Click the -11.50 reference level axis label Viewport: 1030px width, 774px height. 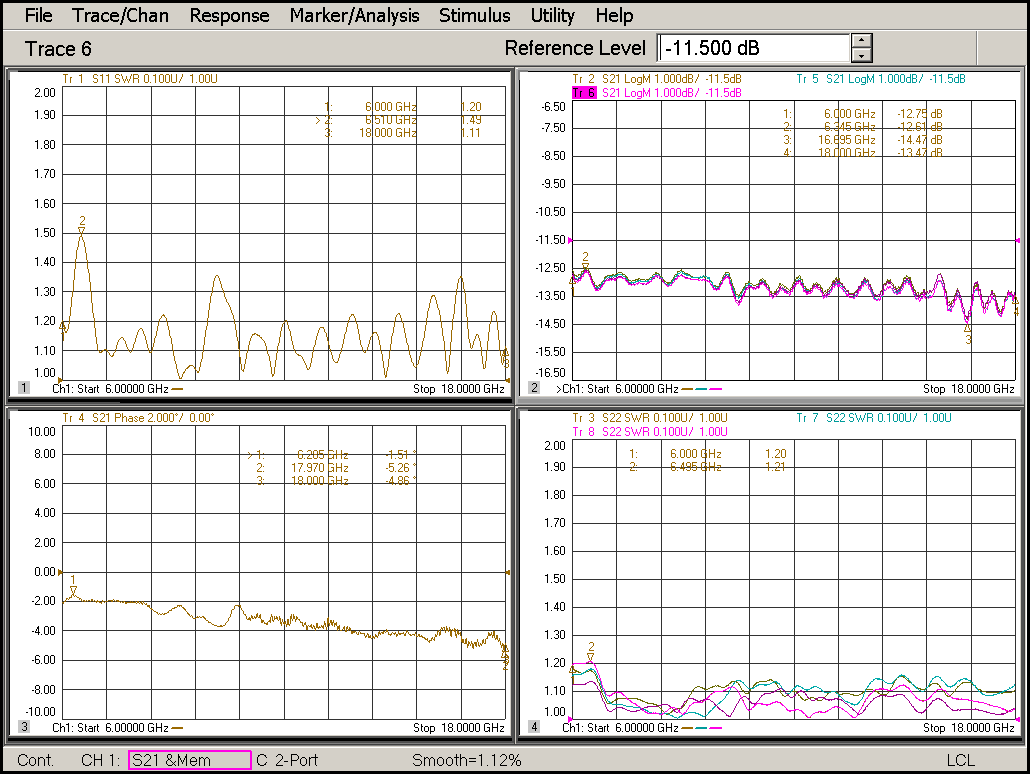tap(550, 240)
